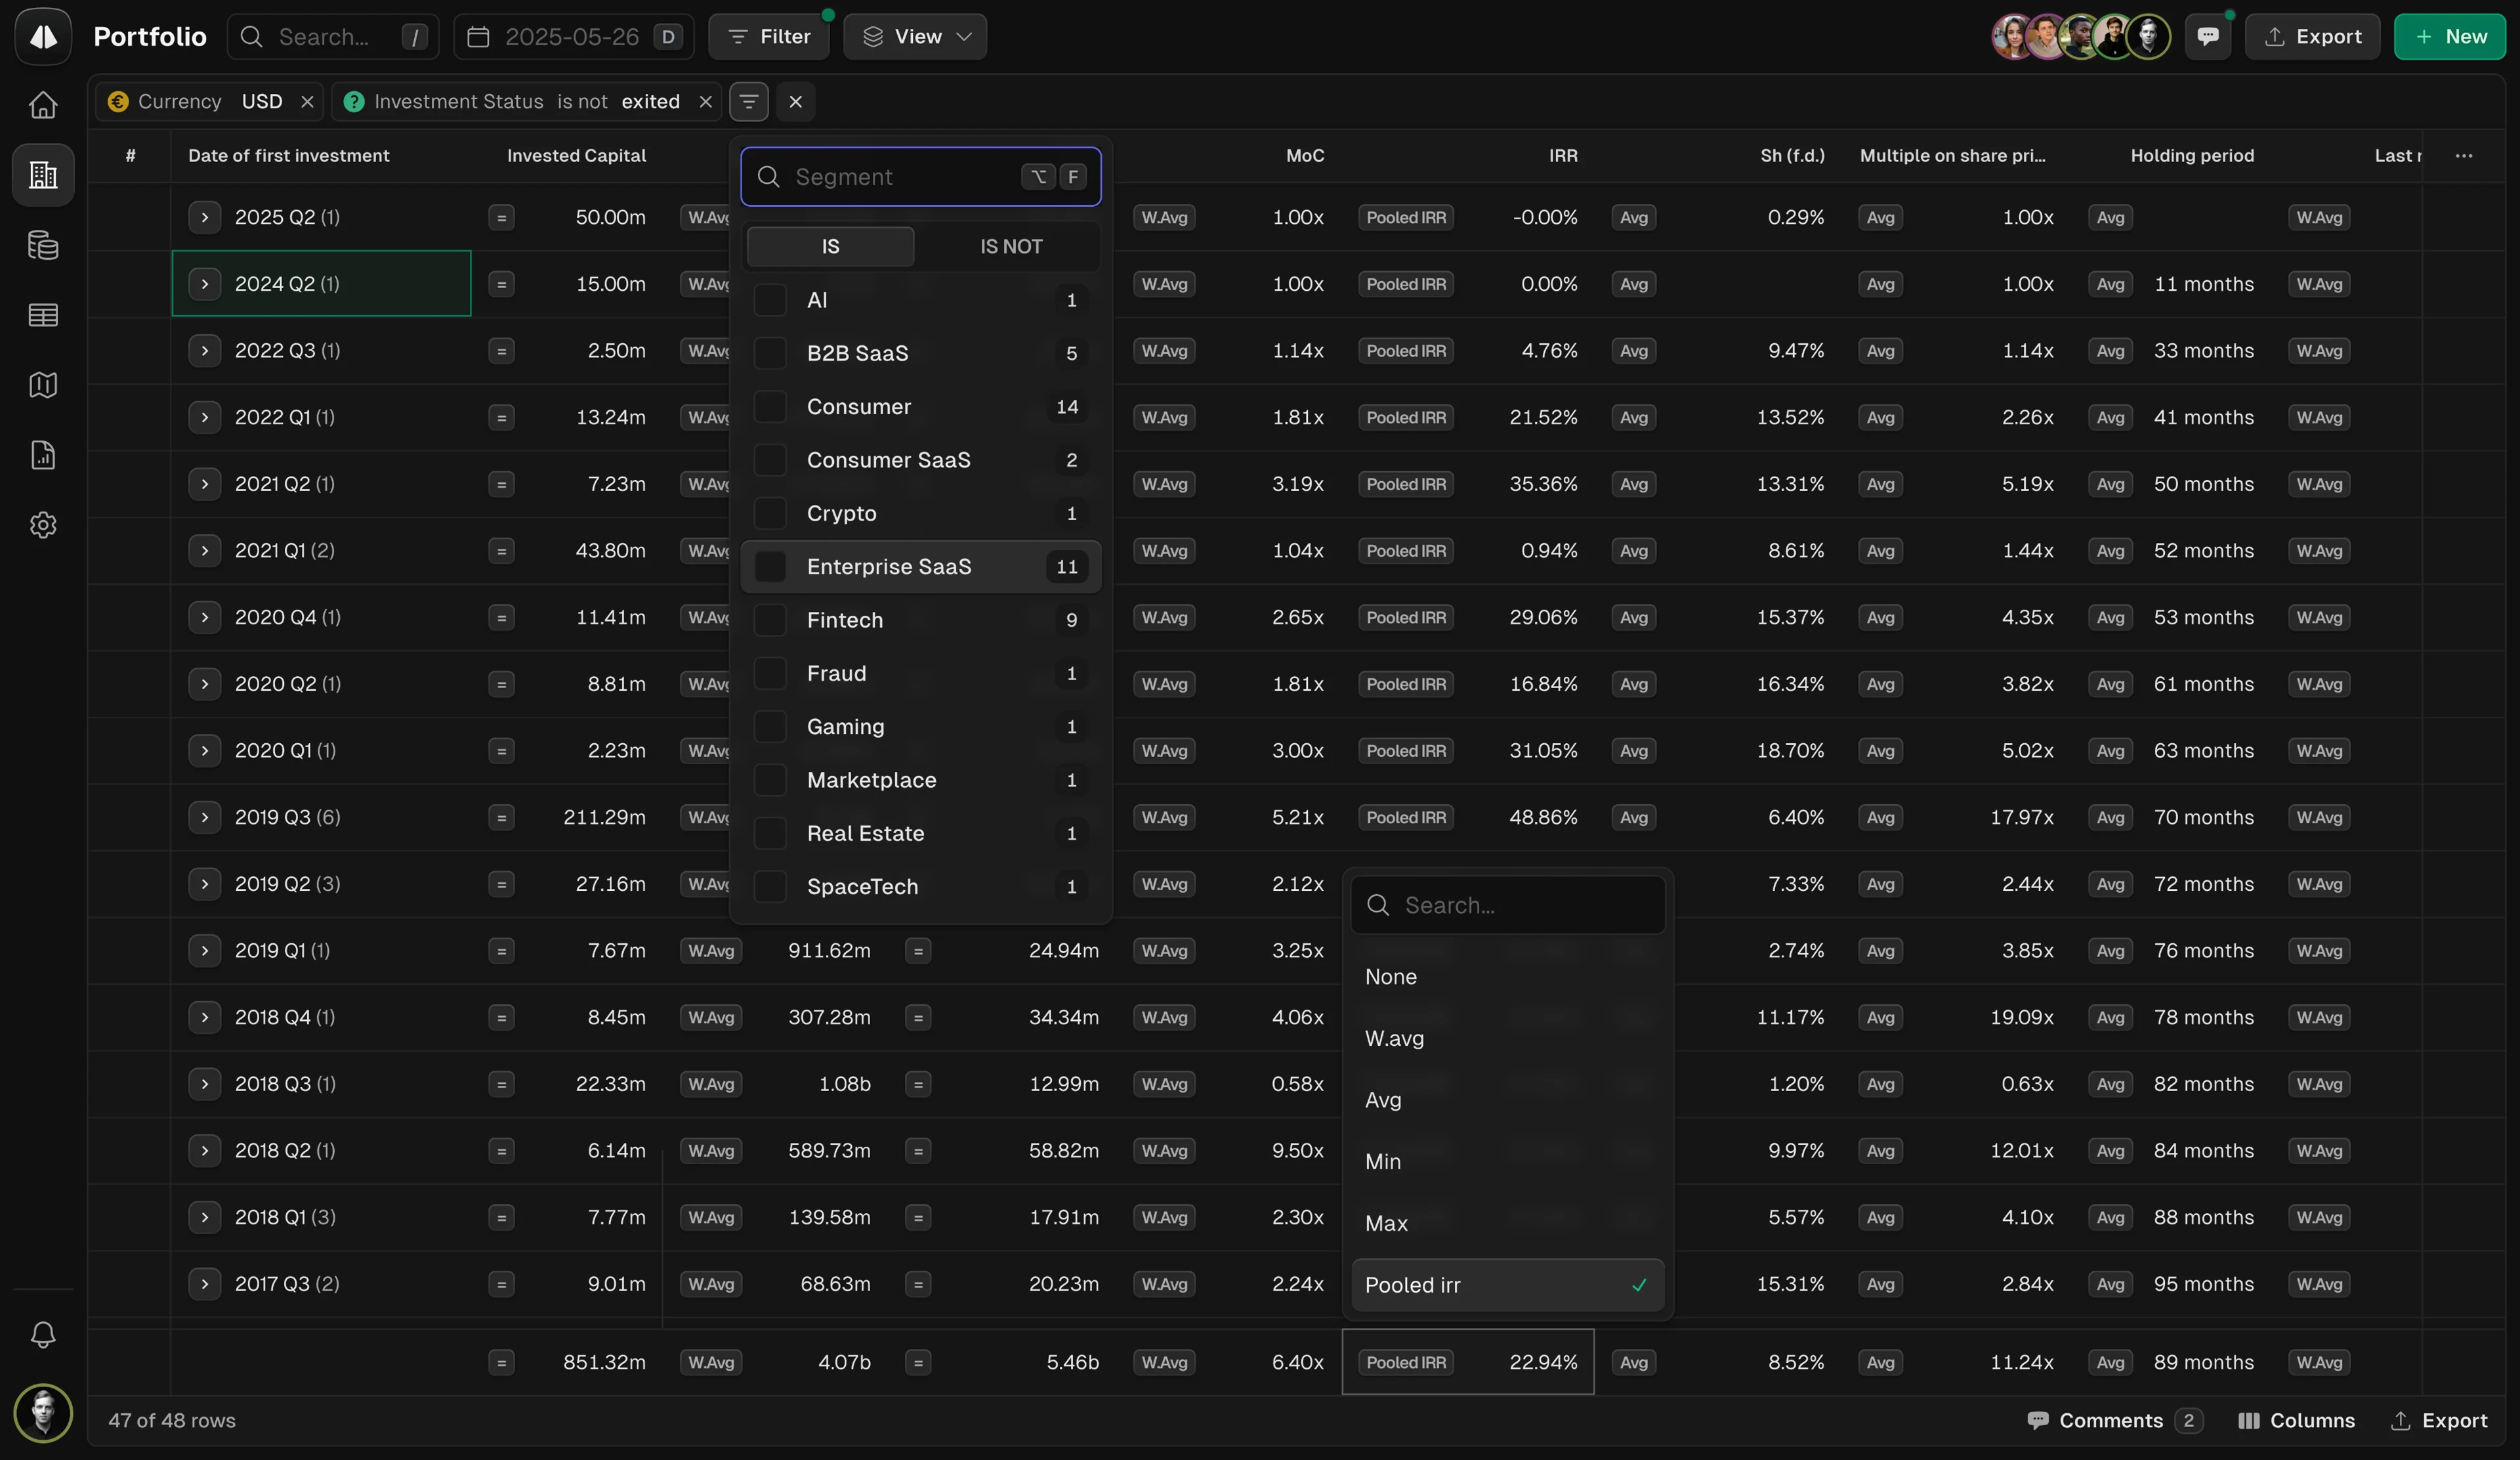Screen dimensions: 2520x1460
Task: Open the comments chat bubble icon
Action: [2208, 37]
